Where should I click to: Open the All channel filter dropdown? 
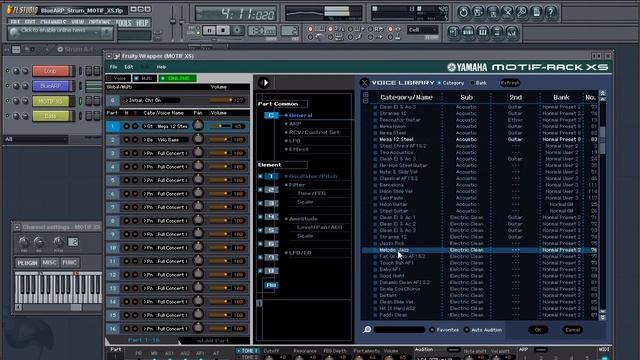[36, 140]
